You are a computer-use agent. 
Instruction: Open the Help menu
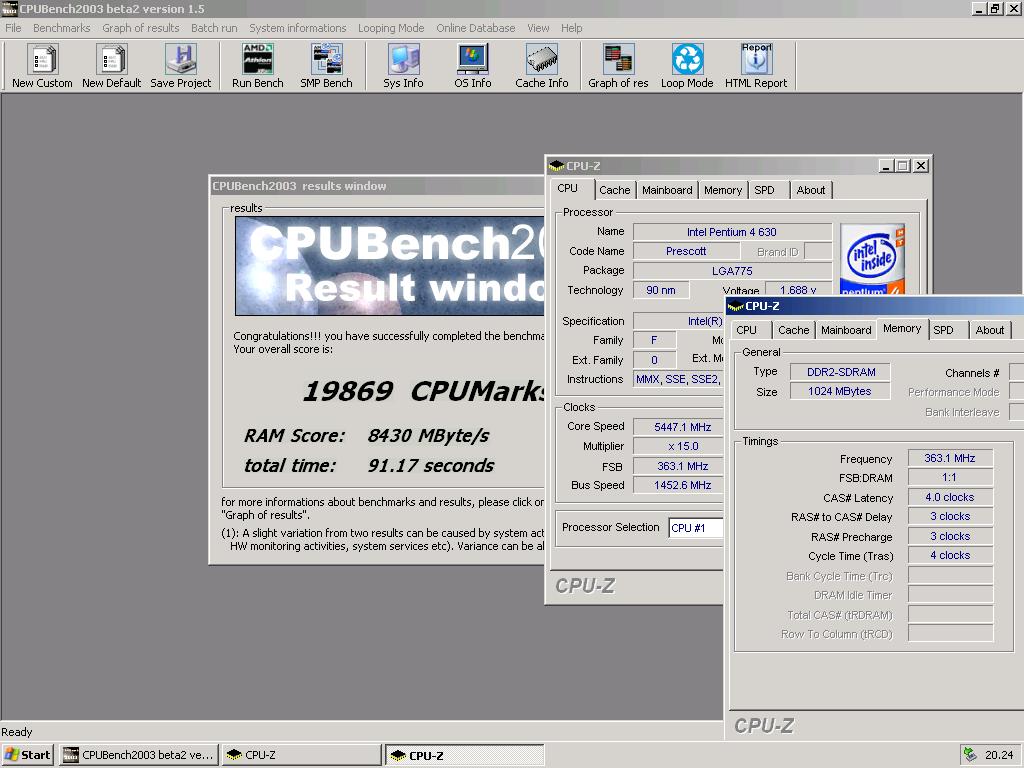[x=571, y=28]
